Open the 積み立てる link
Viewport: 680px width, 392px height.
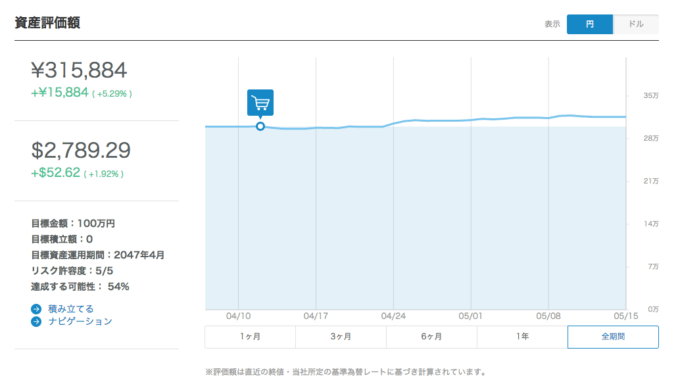pos(71,309)
